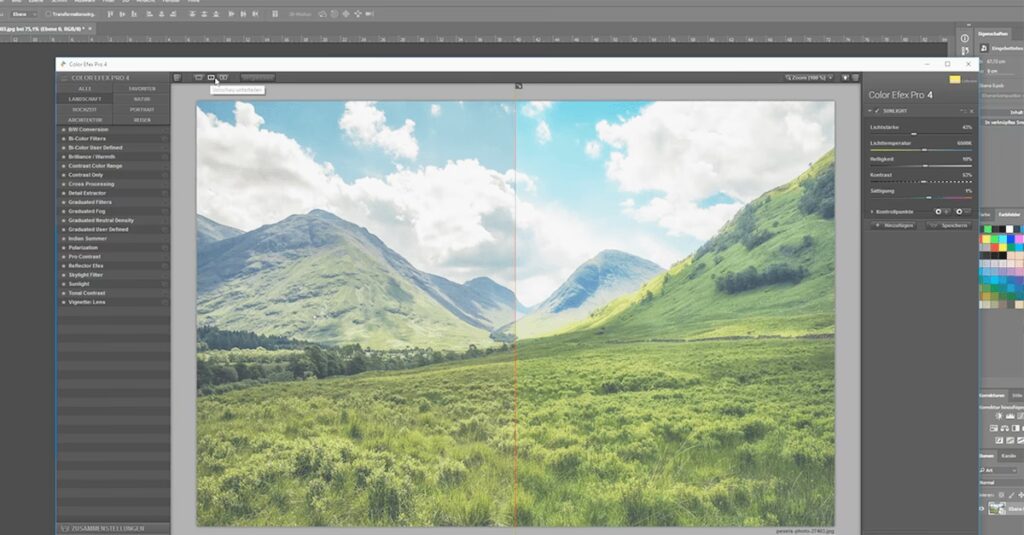Screen dimensions: 1024x535
Task: Toggle the filter list panel icon
Action: [177, 77]
